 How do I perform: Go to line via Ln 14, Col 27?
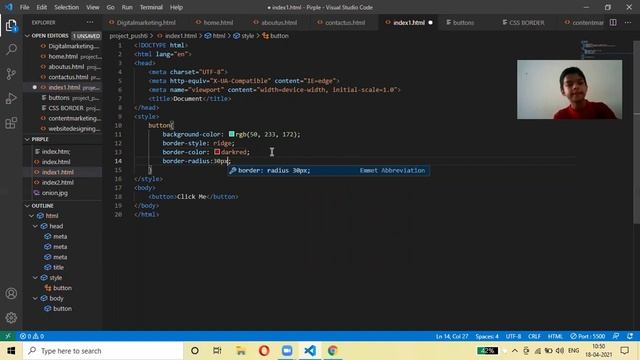pyautogui.click(x=452, y=336)
